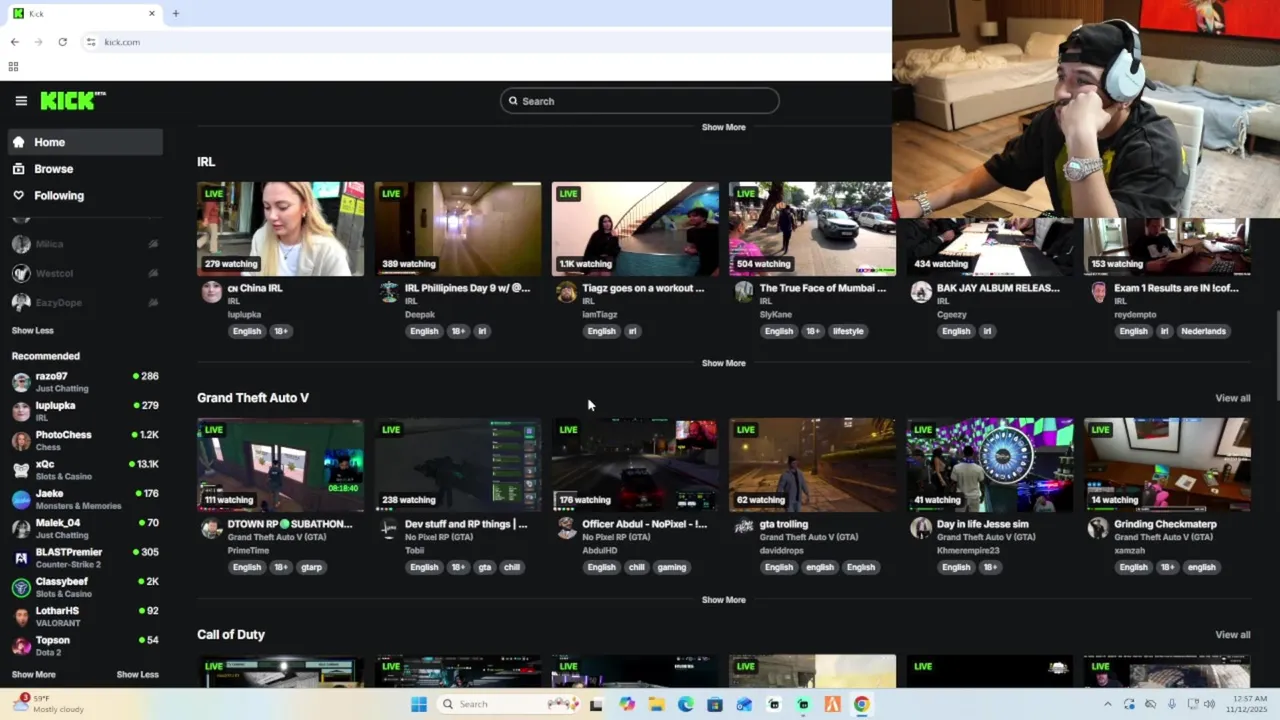Click the browser back arrow
This screenshot has height=720, width=1280.
(14, 42)
